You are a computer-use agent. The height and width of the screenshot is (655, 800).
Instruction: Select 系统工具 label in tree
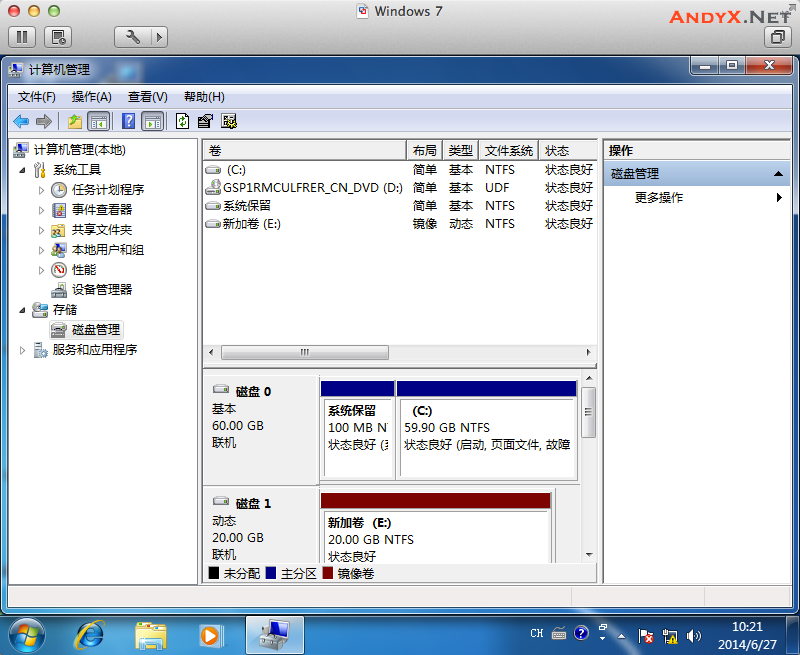77,170
